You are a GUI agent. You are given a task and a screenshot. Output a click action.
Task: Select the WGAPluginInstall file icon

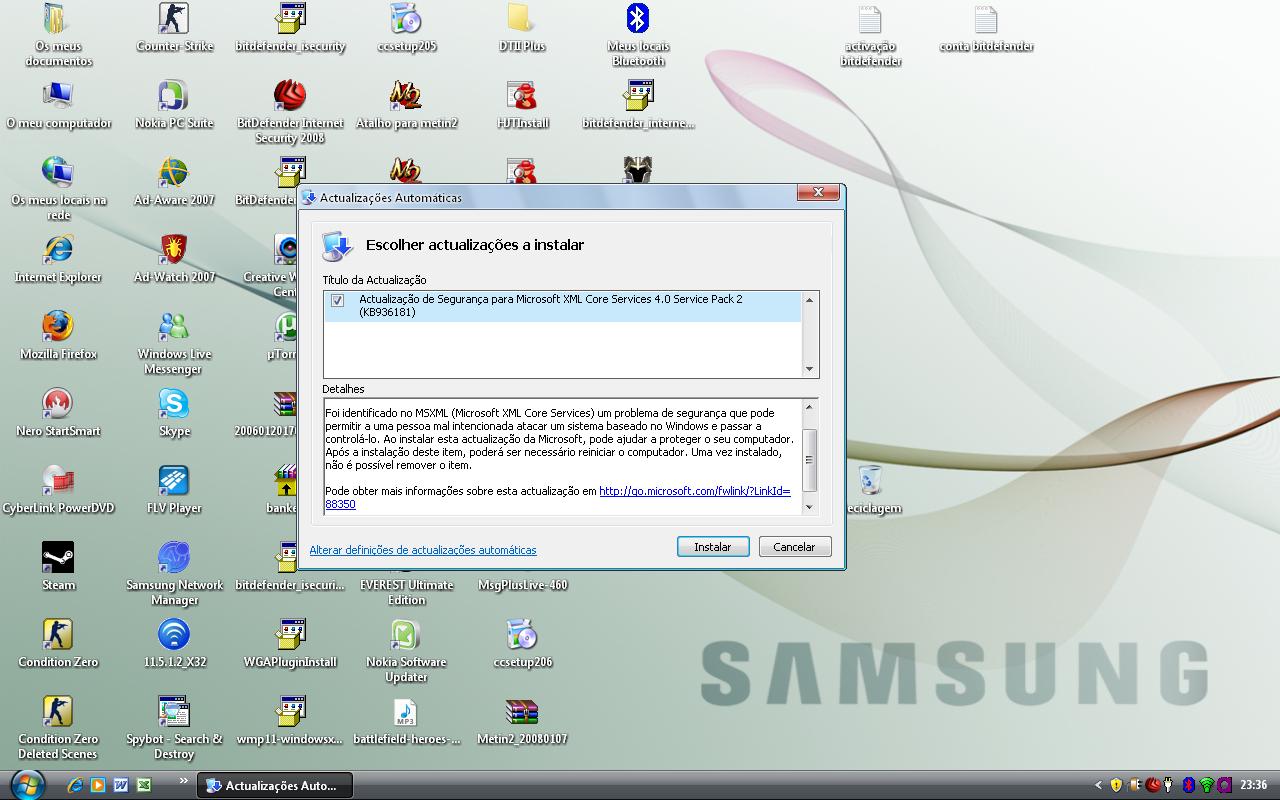click(x=290, y=643)
